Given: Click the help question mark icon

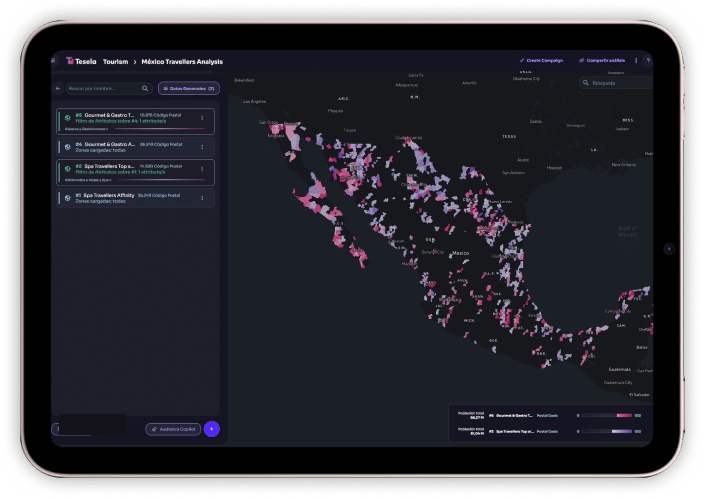Looking at the screenshot, I should [648, 61].
